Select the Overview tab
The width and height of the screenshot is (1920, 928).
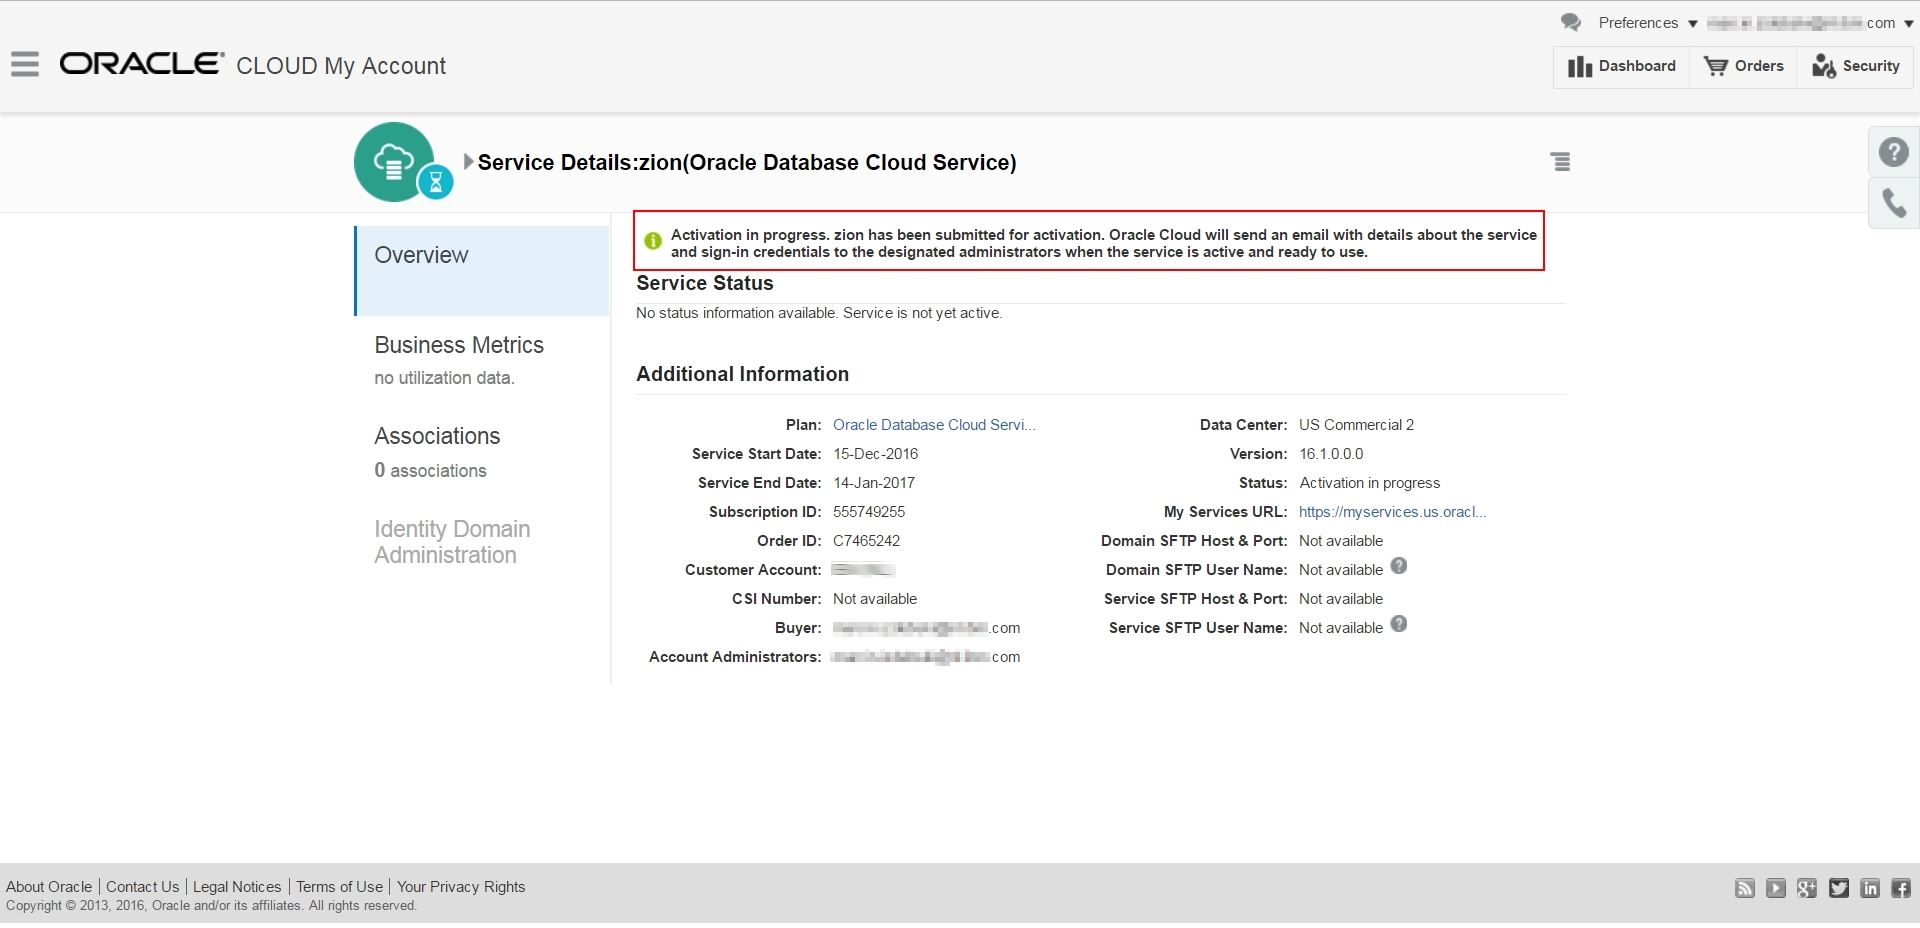coord(482,270)
